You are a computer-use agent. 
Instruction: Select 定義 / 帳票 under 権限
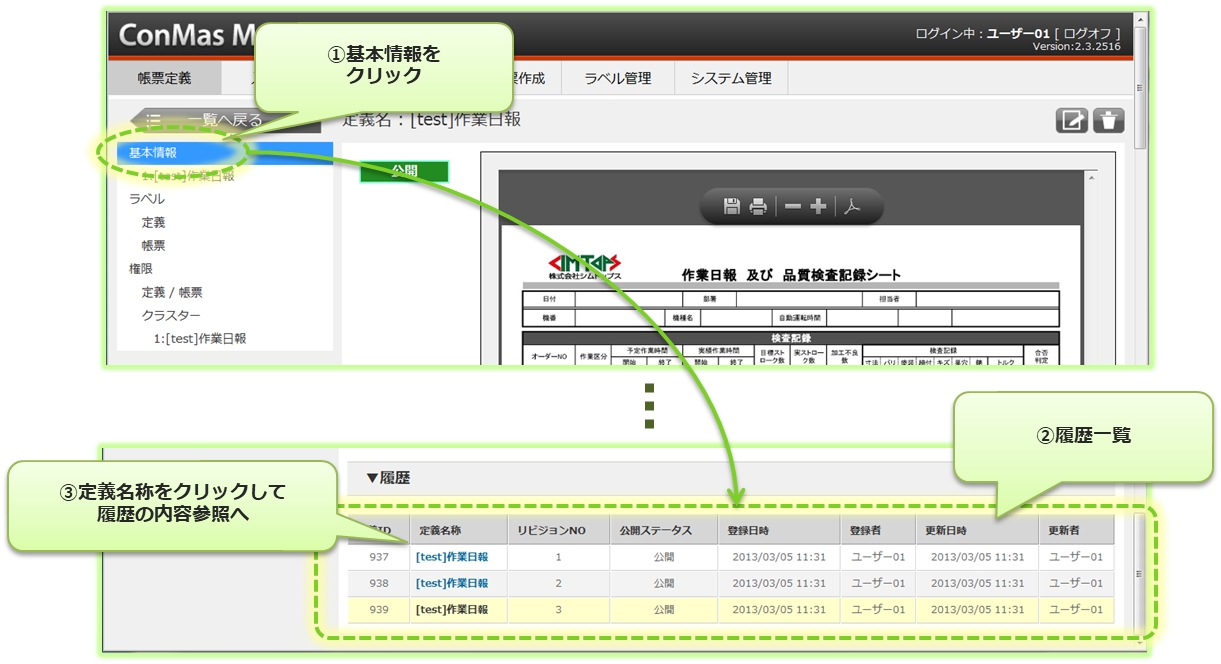click(x=172, y=292)
